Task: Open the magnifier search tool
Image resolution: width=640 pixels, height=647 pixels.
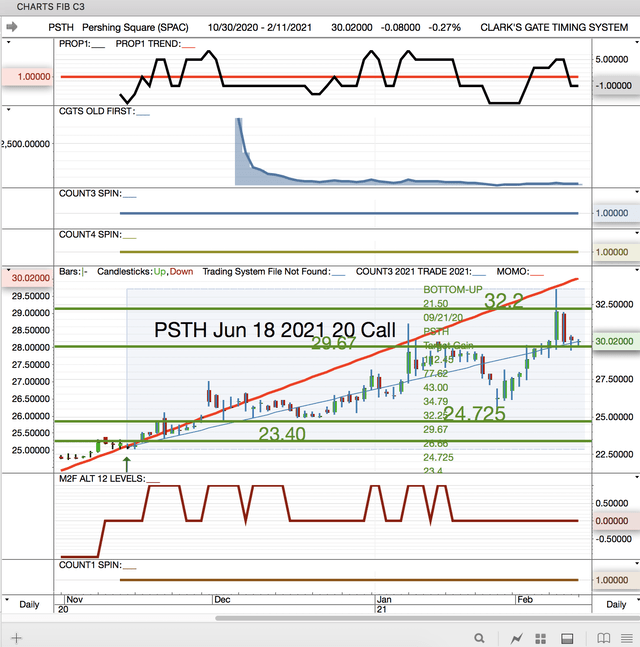Action: (479, 638)
